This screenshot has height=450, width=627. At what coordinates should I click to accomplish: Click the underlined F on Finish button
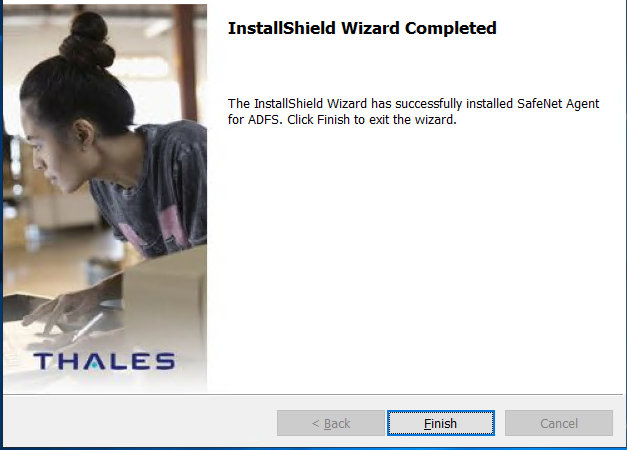pyautogui.click(x=427, y=424)
